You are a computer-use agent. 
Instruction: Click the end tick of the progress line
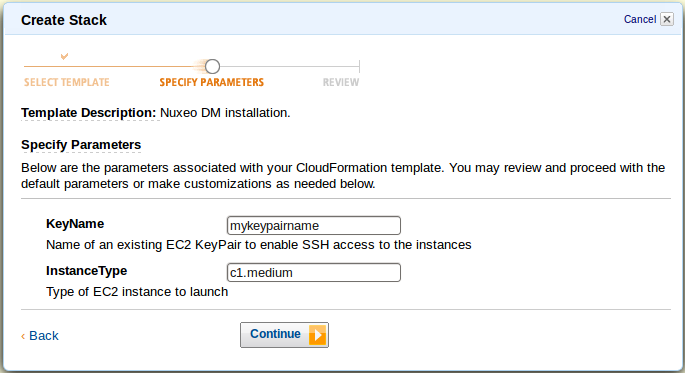359,66
